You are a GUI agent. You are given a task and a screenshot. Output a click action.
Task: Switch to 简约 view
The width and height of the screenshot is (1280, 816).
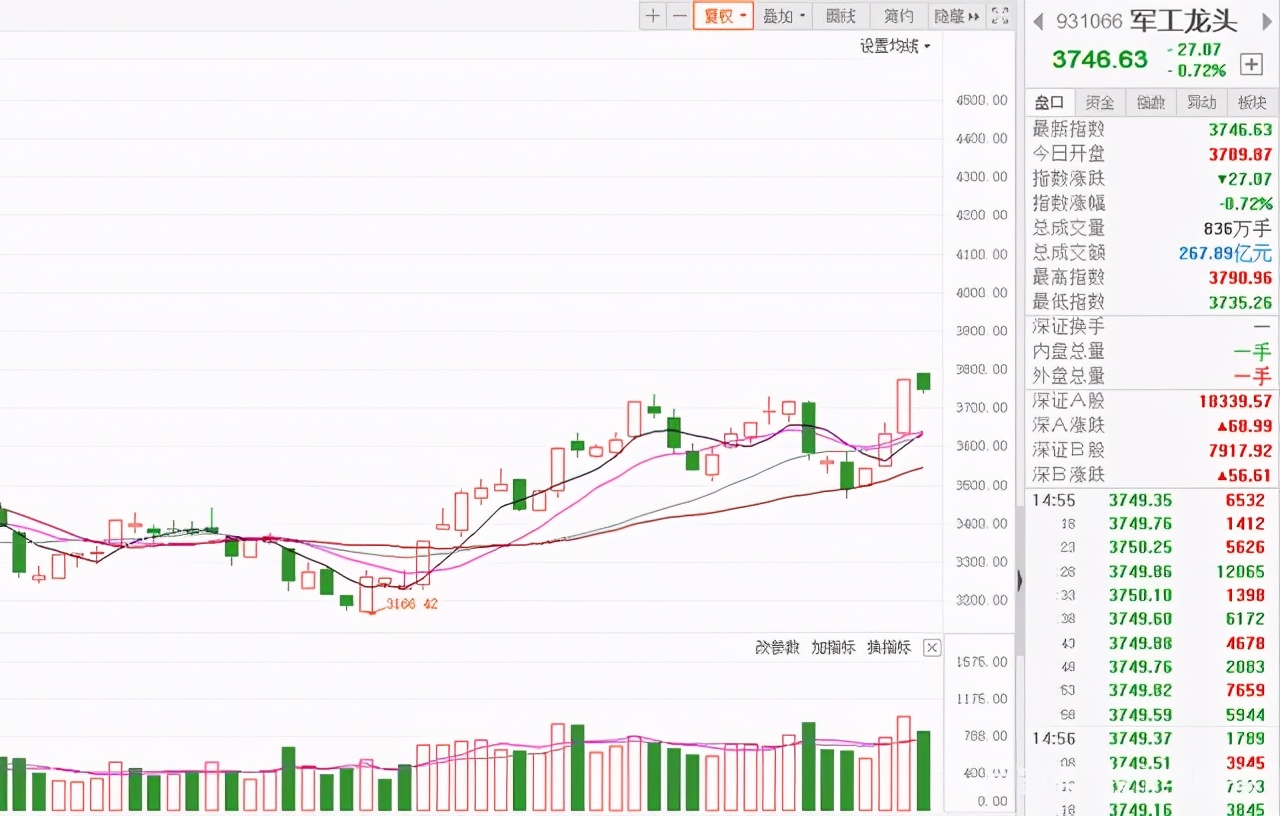click(x=898, y=15)
